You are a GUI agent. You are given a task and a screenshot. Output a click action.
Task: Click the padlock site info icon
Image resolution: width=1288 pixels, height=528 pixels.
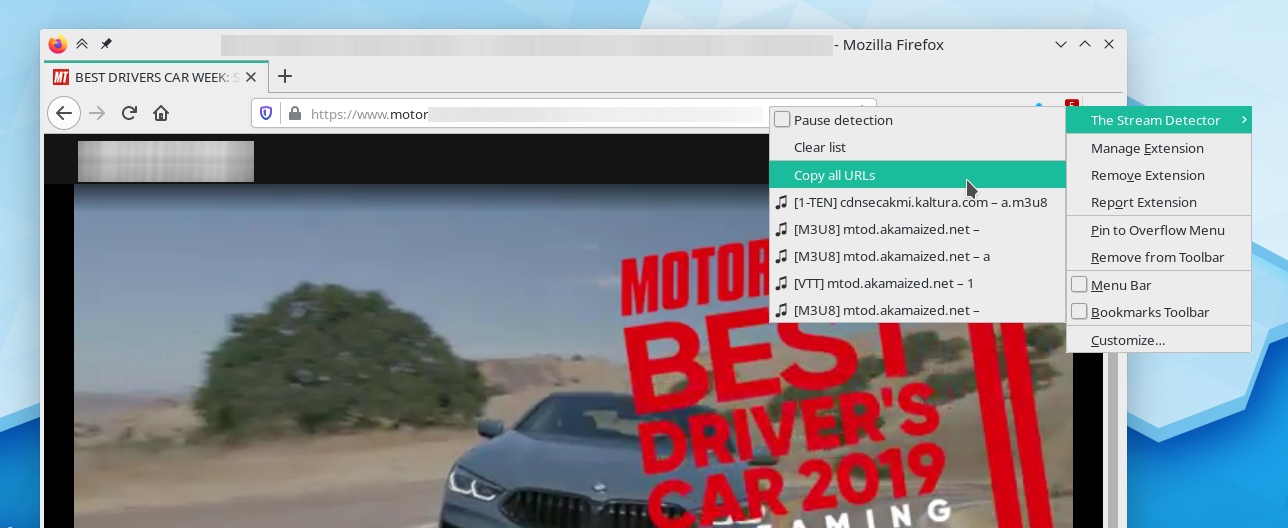[294, 114]
